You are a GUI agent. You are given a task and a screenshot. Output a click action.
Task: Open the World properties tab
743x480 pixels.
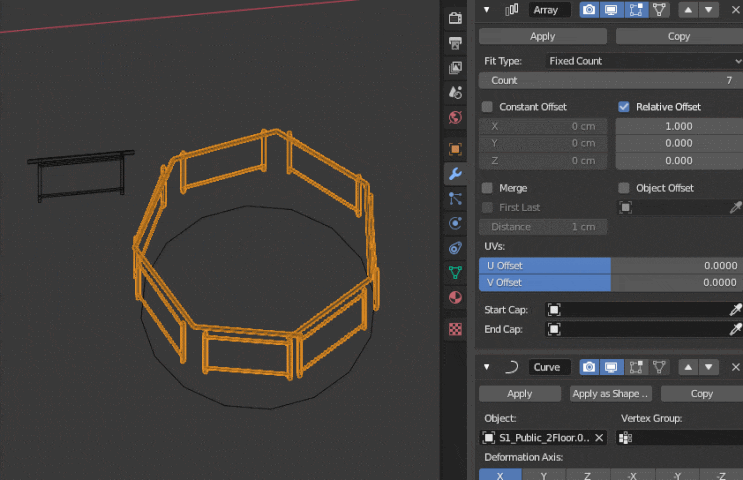(455, 117)
